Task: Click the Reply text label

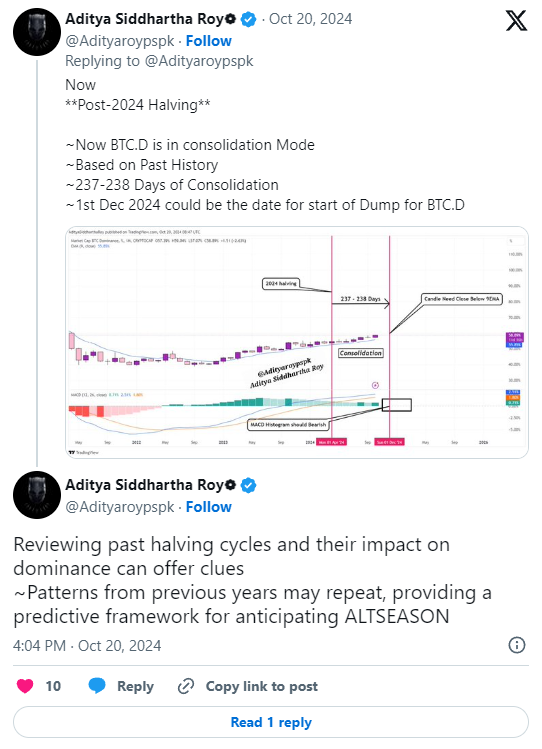Action: click(x=136, y=686)
